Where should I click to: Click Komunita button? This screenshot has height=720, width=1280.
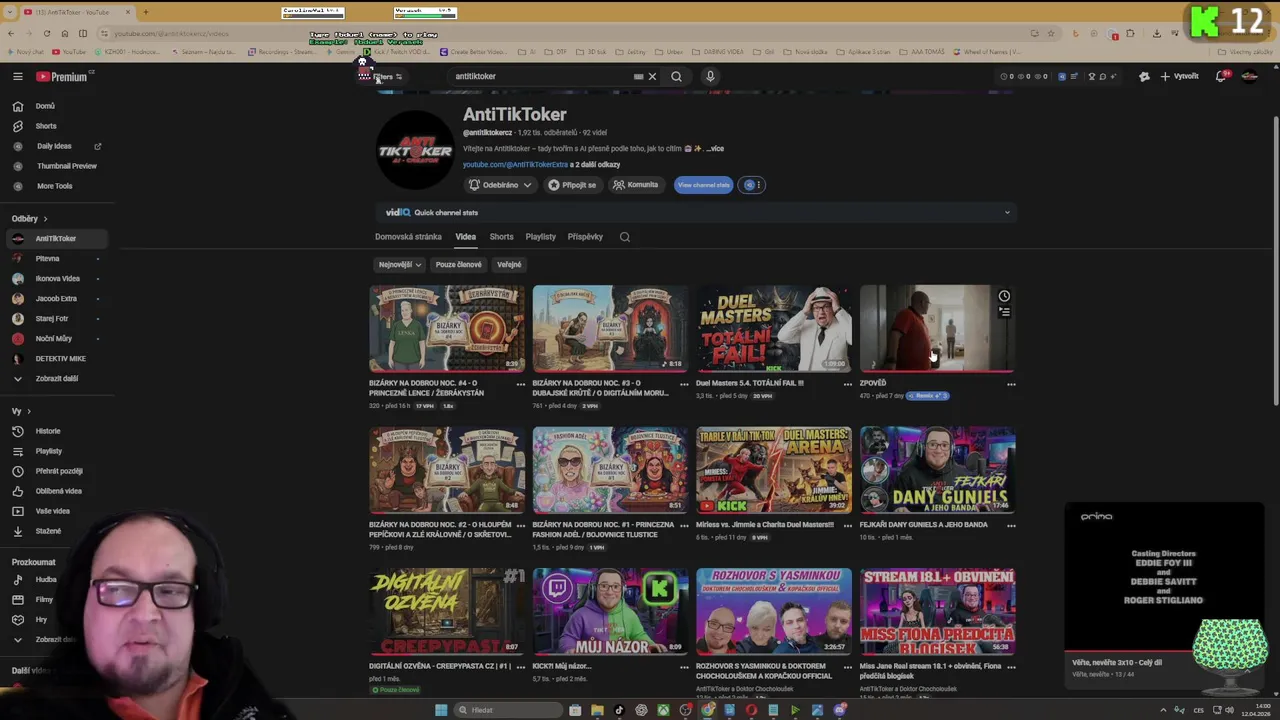click(x=636, y=185)
